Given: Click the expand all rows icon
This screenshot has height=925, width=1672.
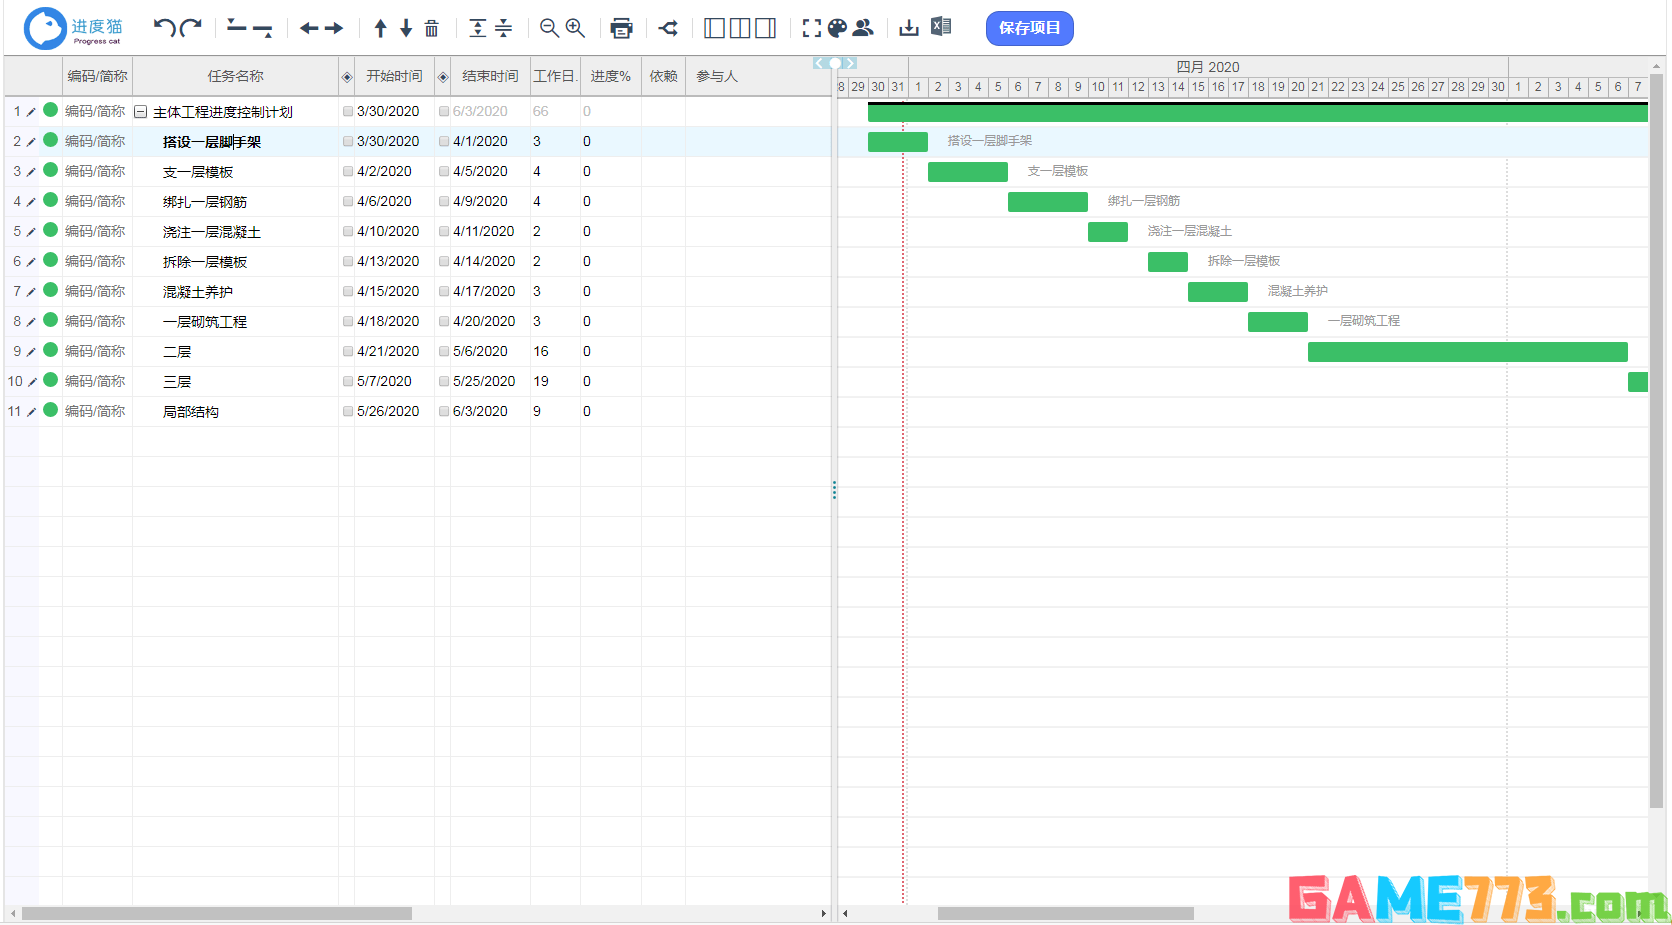Looking at the screenshot, I should (x=478, y=28).
